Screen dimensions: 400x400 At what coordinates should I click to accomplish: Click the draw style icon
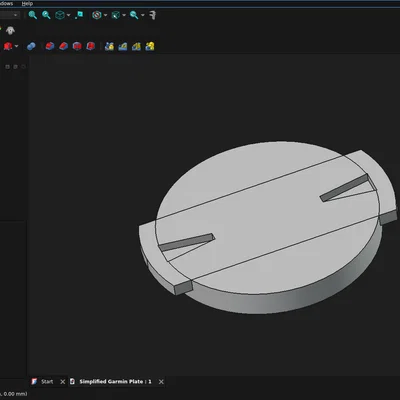97,15
